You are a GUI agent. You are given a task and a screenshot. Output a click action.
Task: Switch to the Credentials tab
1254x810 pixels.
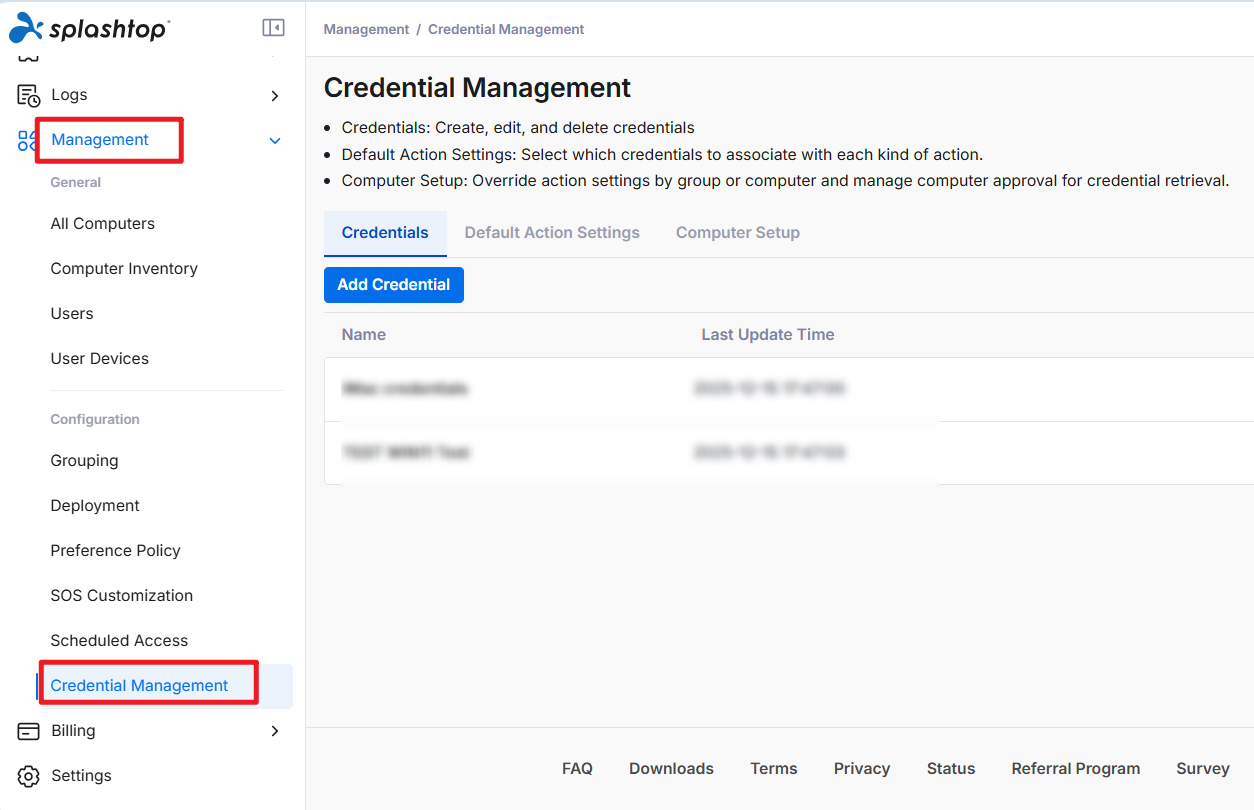tap(385, 233)
